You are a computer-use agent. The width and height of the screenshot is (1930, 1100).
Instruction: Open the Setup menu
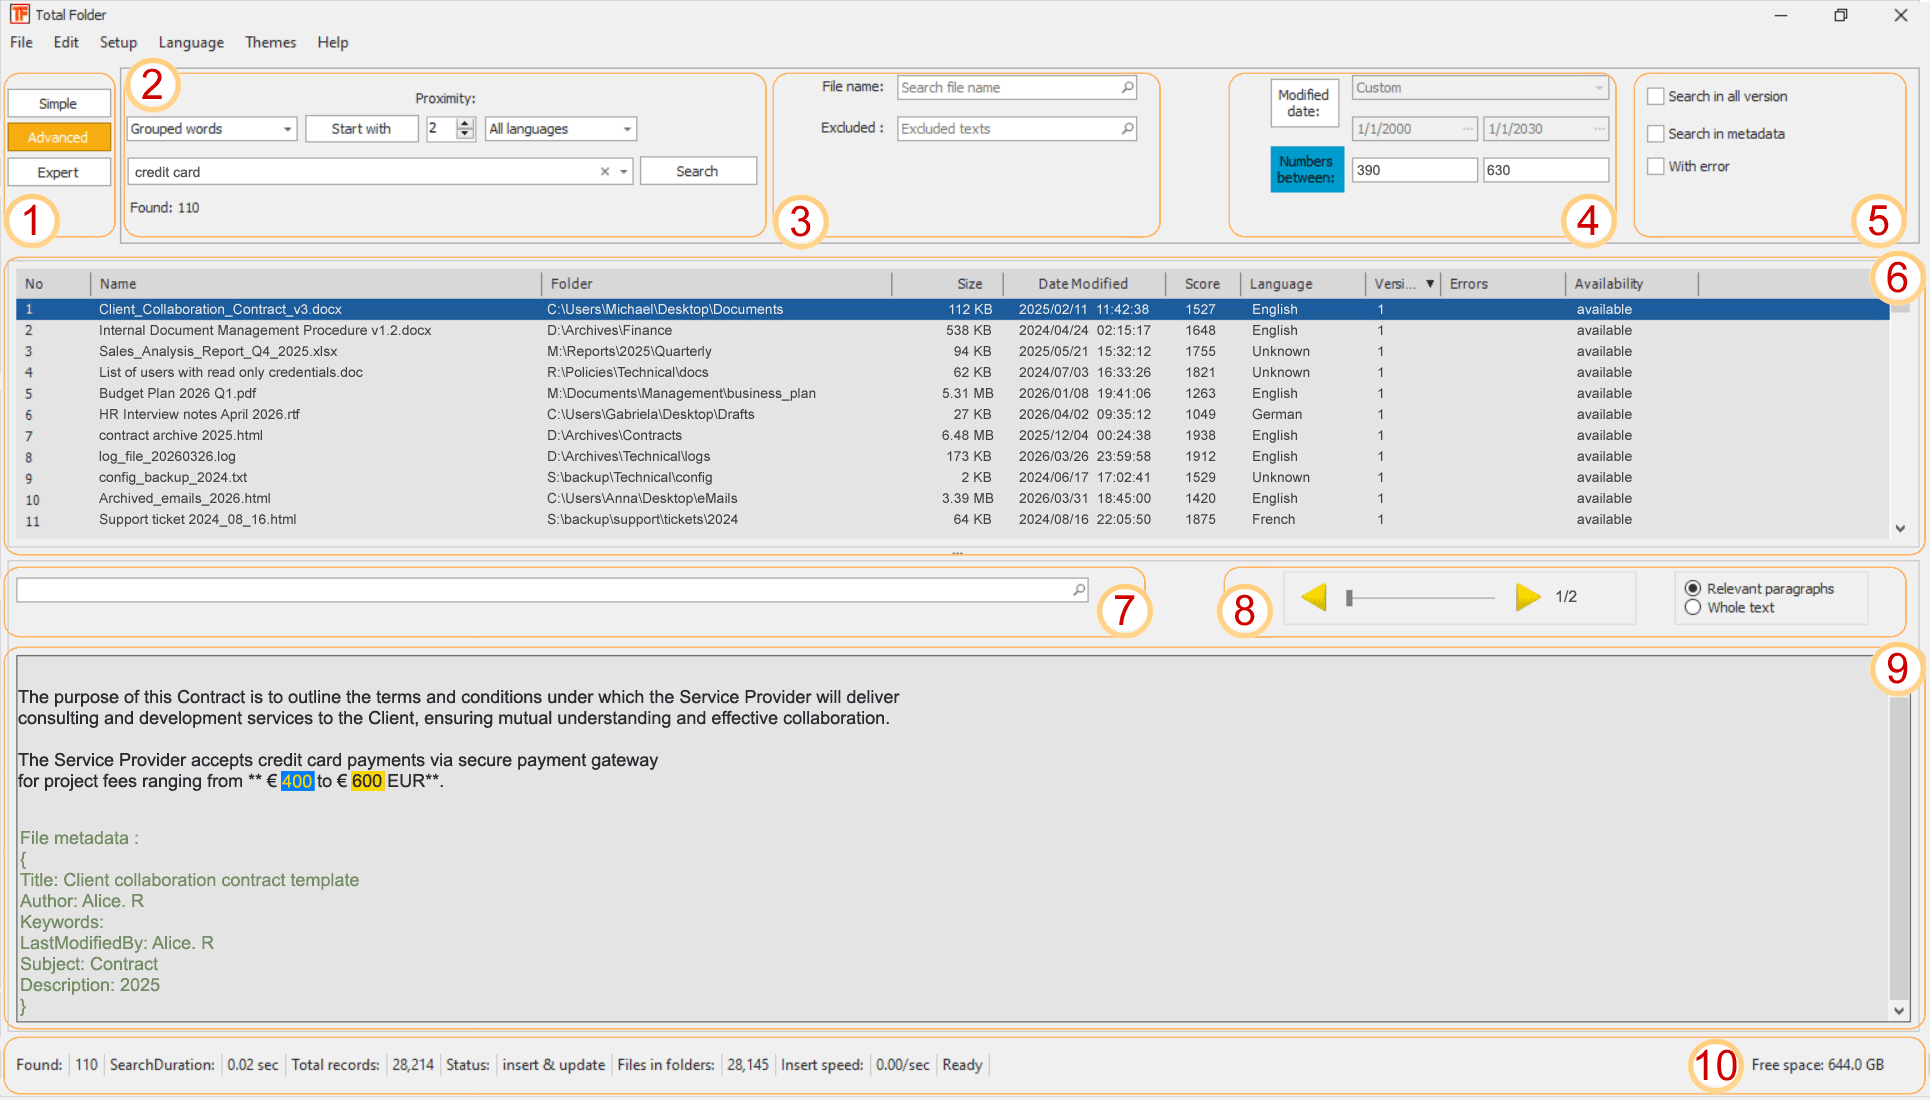[118, 42]
